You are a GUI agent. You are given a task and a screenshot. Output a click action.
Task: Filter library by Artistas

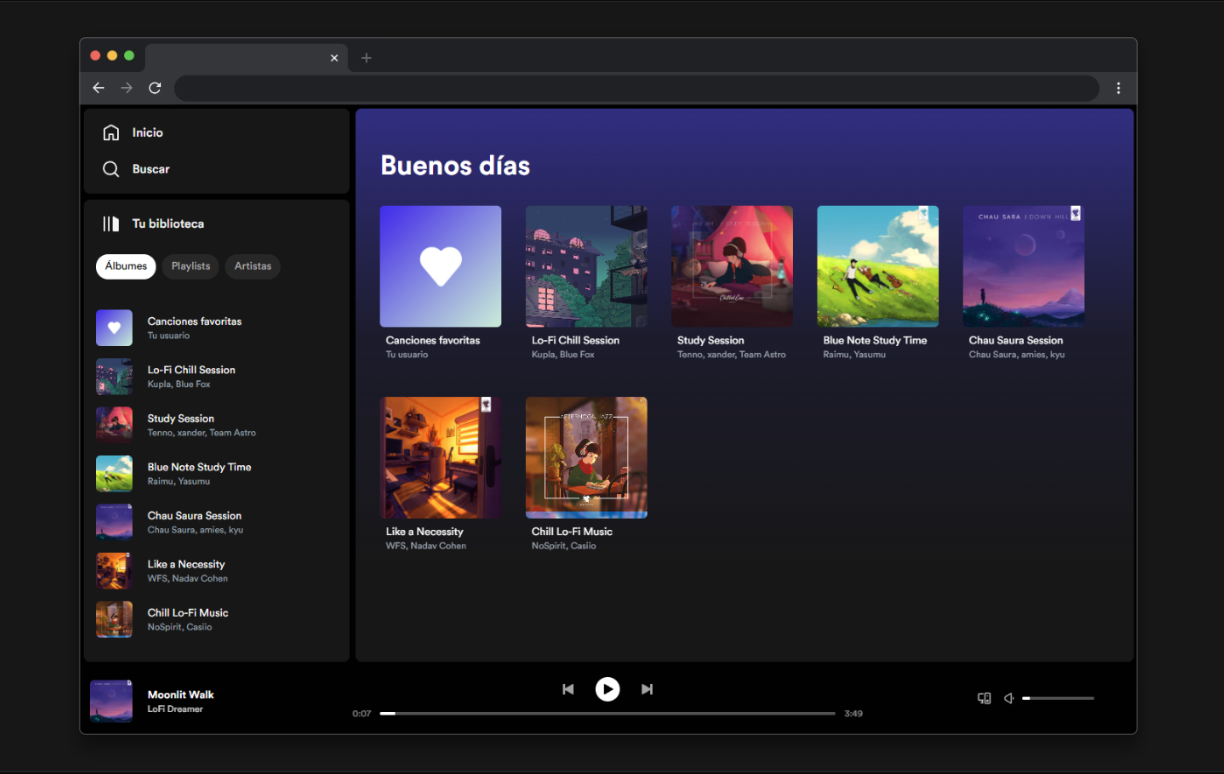pyautogui.click(x=252, y=266)
